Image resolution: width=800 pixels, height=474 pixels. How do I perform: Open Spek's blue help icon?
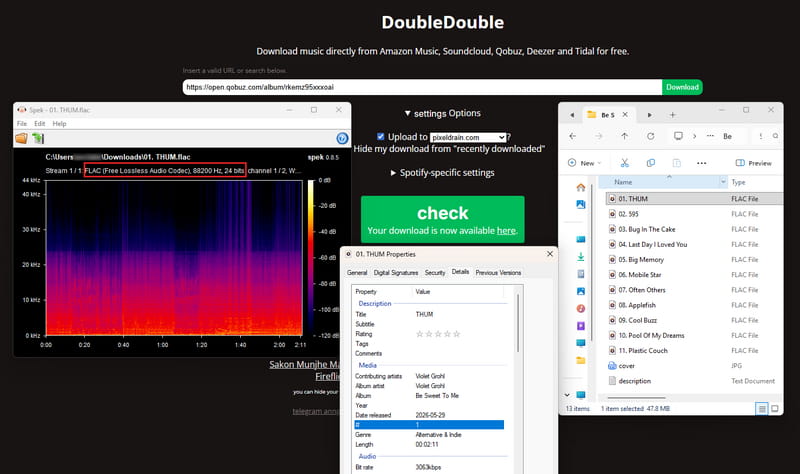[342, 138]
